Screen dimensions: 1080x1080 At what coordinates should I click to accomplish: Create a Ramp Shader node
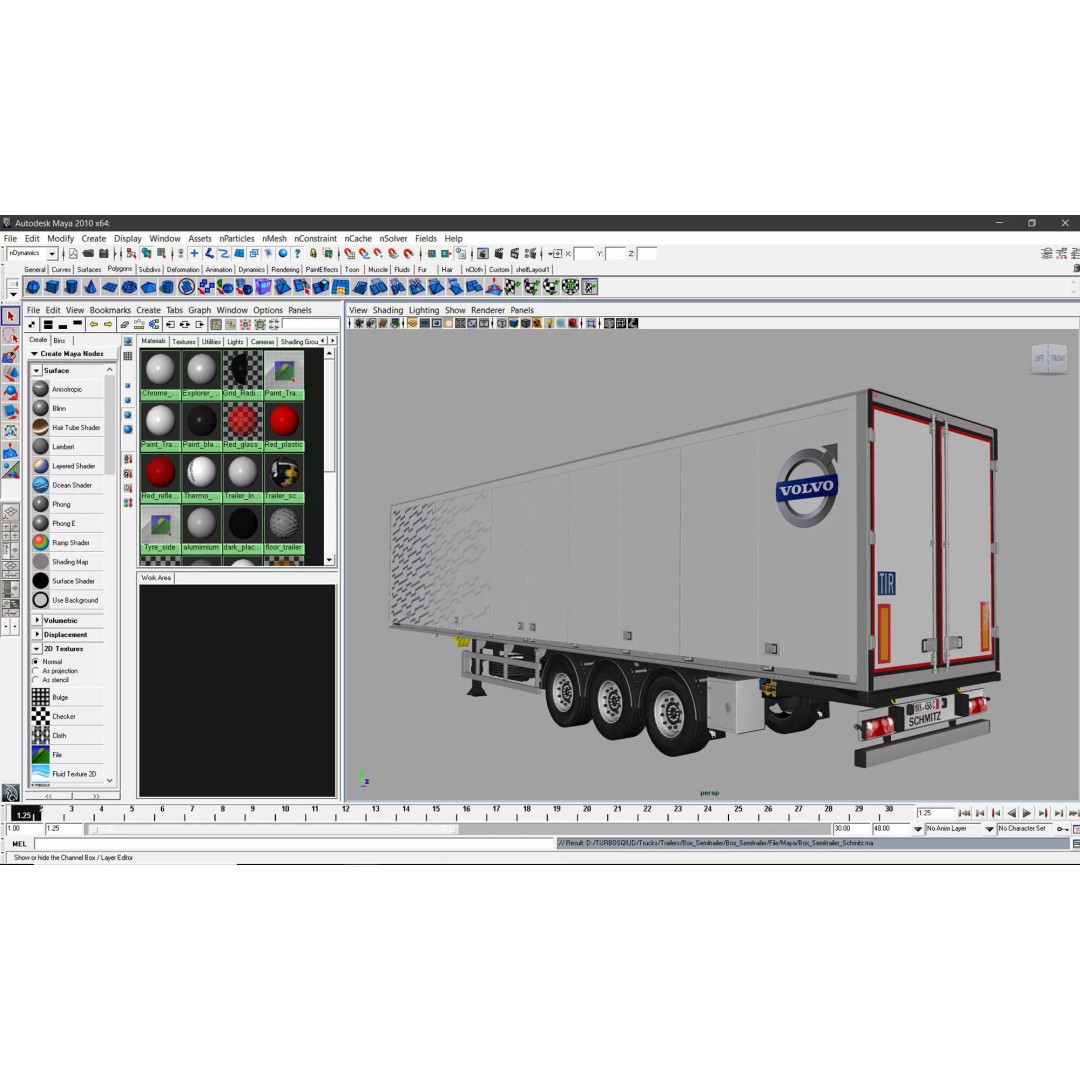point(67,543)
